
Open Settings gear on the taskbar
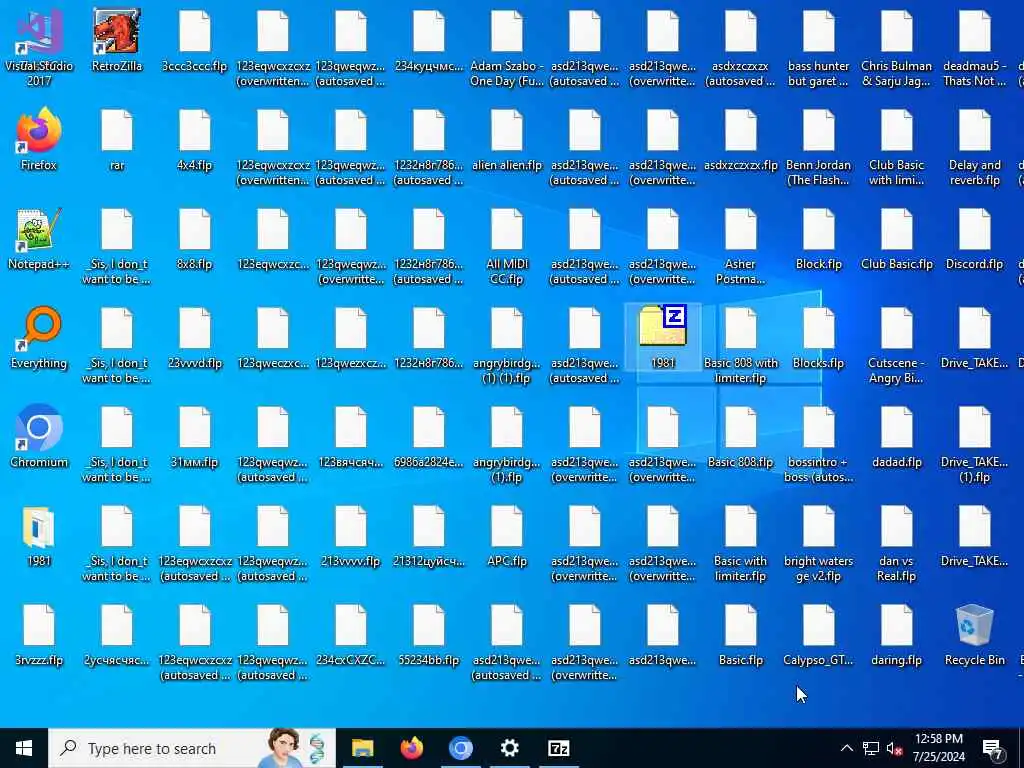[x=509, y=748]
